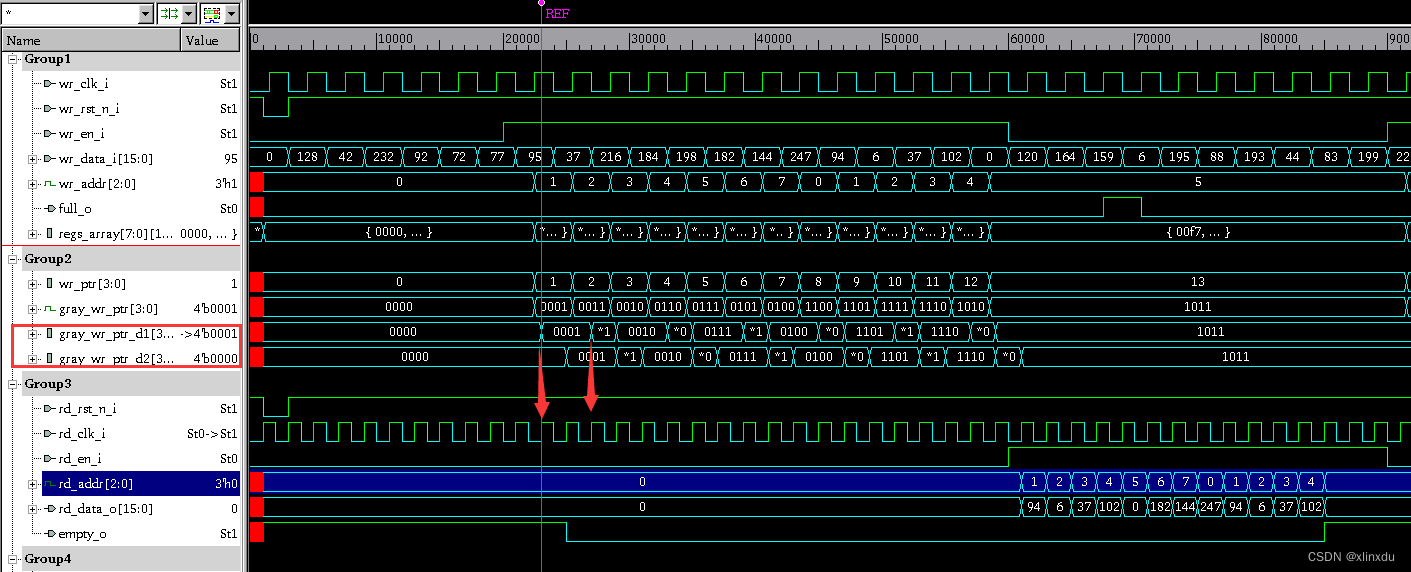Click the 182 value in the rd_data_o waveform
1411x572 pixels.
[1159, 507]
